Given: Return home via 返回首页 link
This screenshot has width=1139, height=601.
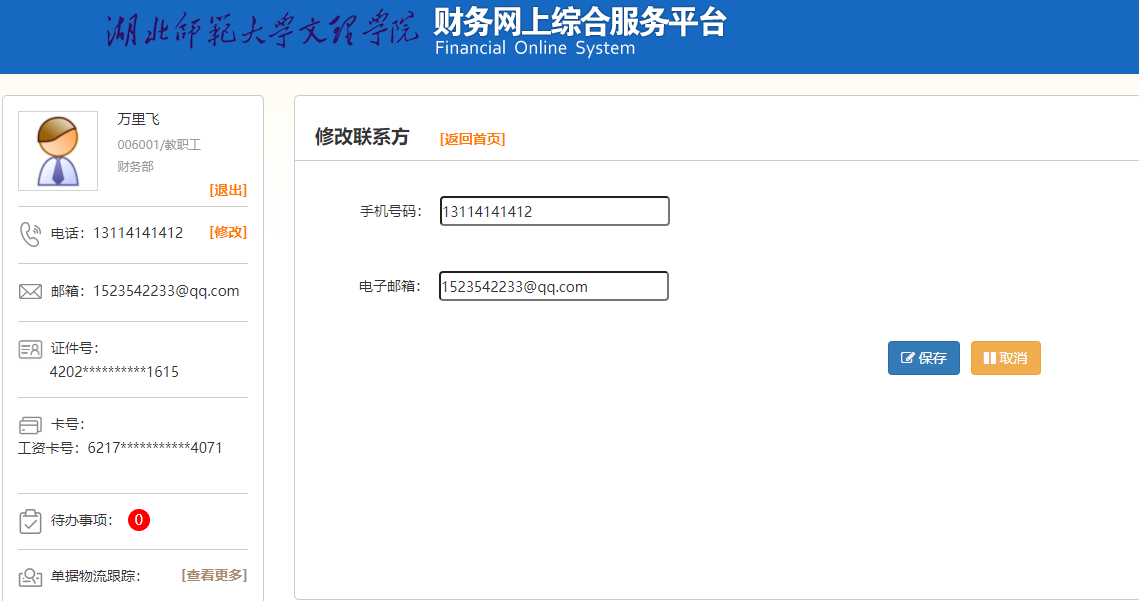Looking at the screenshot, I should point(472,139).
